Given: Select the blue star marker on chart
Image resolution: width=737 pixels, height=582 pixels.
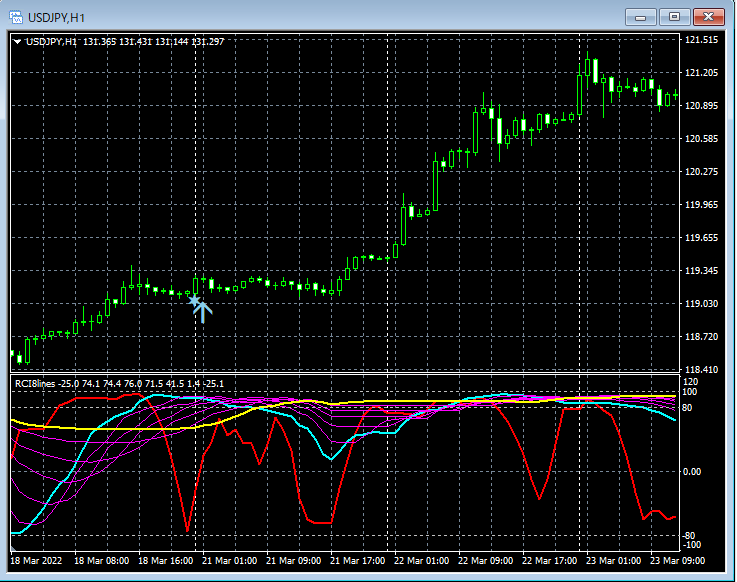Looking at the screenshot, I should [x=193, y=299].
